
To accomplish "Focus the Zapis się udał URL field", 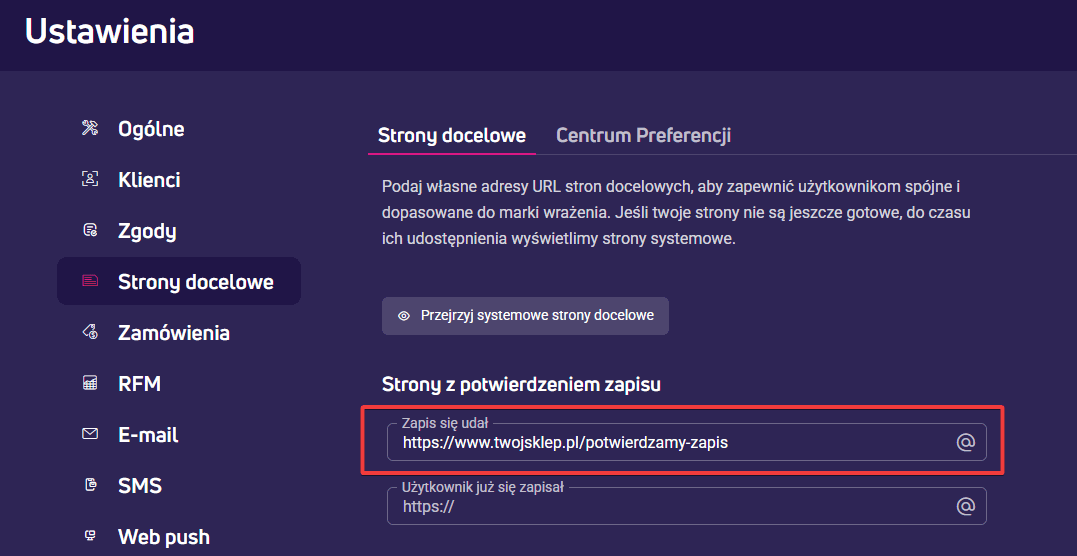I will 686,442.
